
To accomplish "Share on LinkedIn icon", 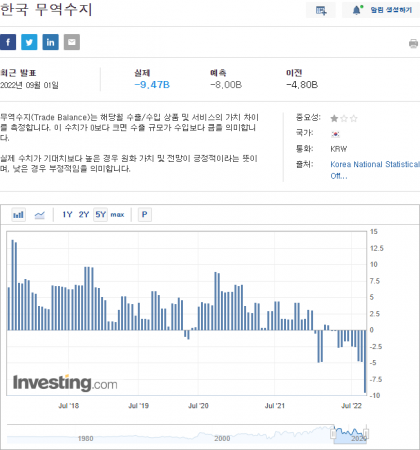I will coord(50,42).
